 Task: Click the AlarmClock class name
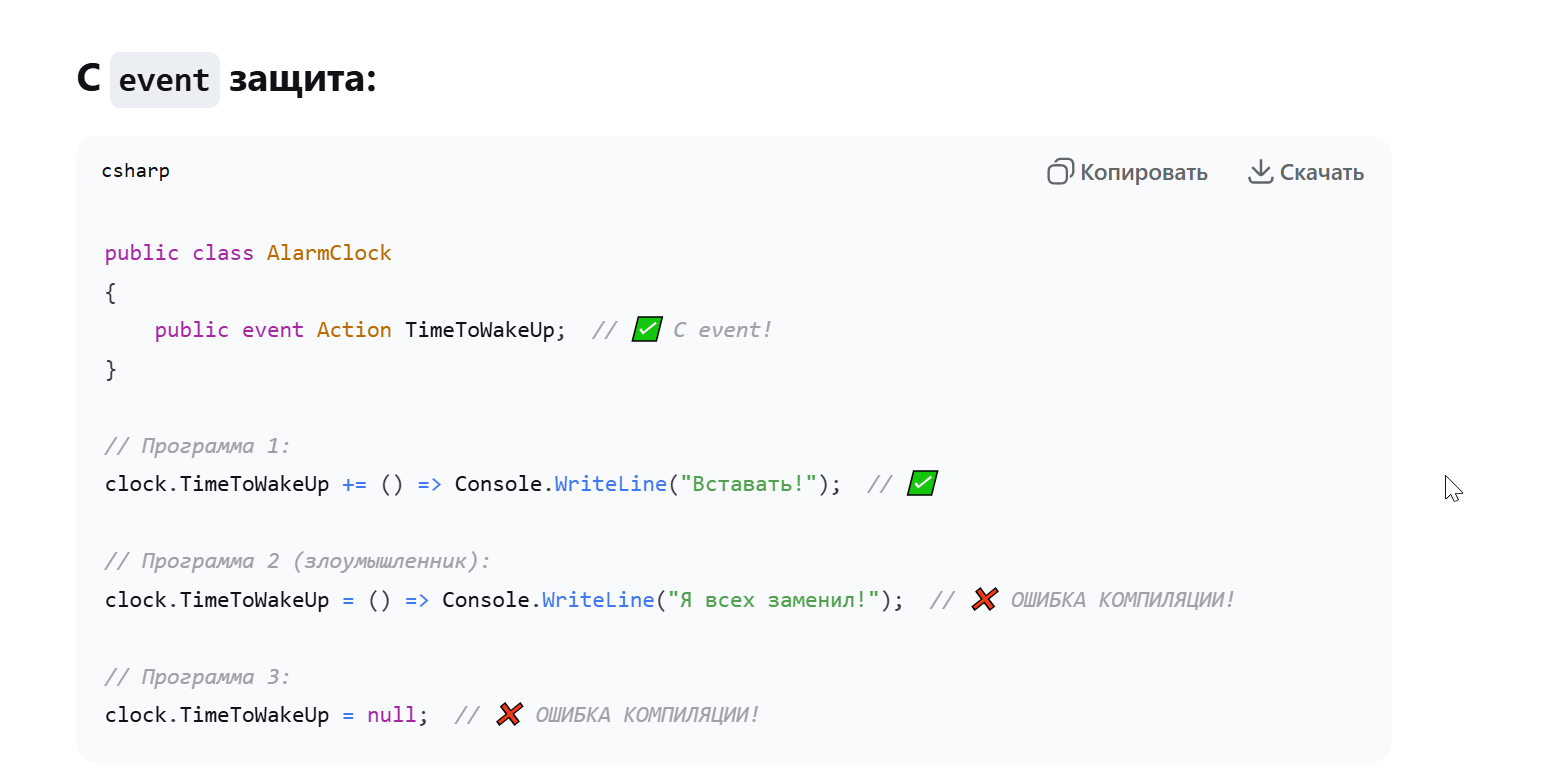(x=329, y=253)
